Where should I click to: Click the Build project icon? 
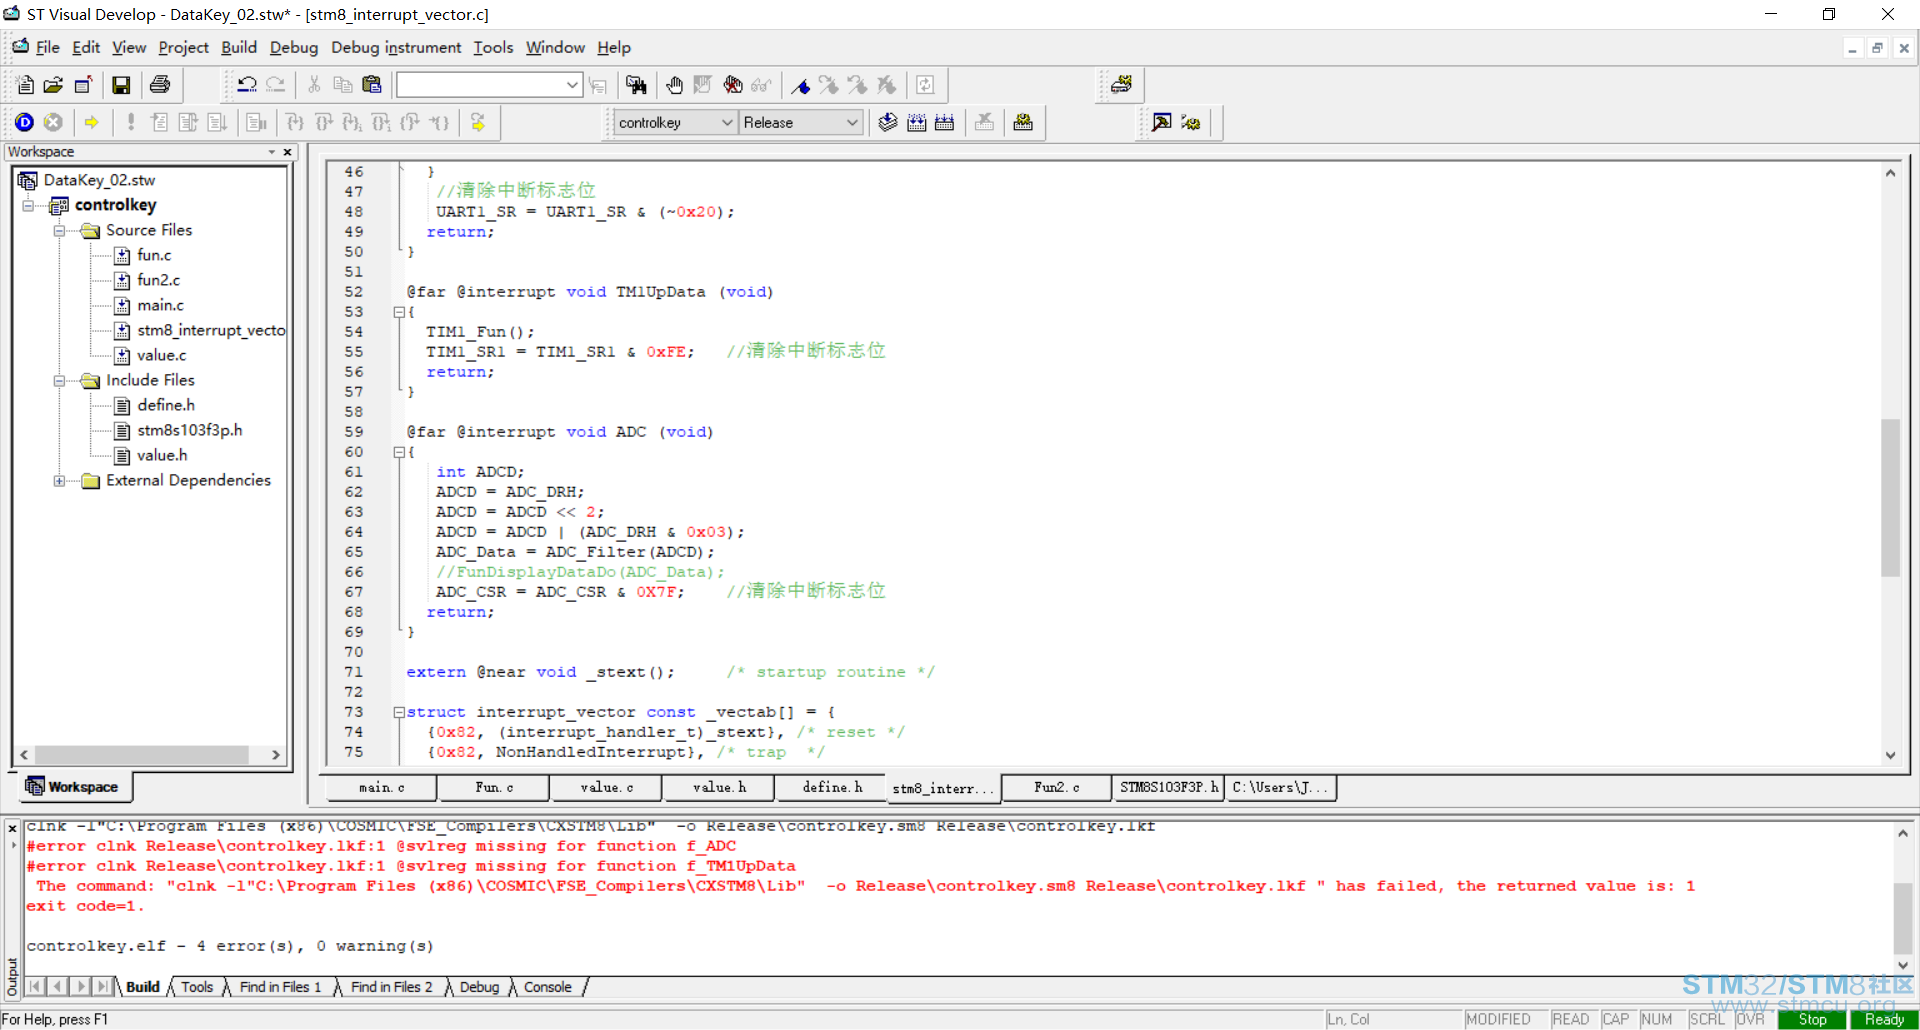917,122
